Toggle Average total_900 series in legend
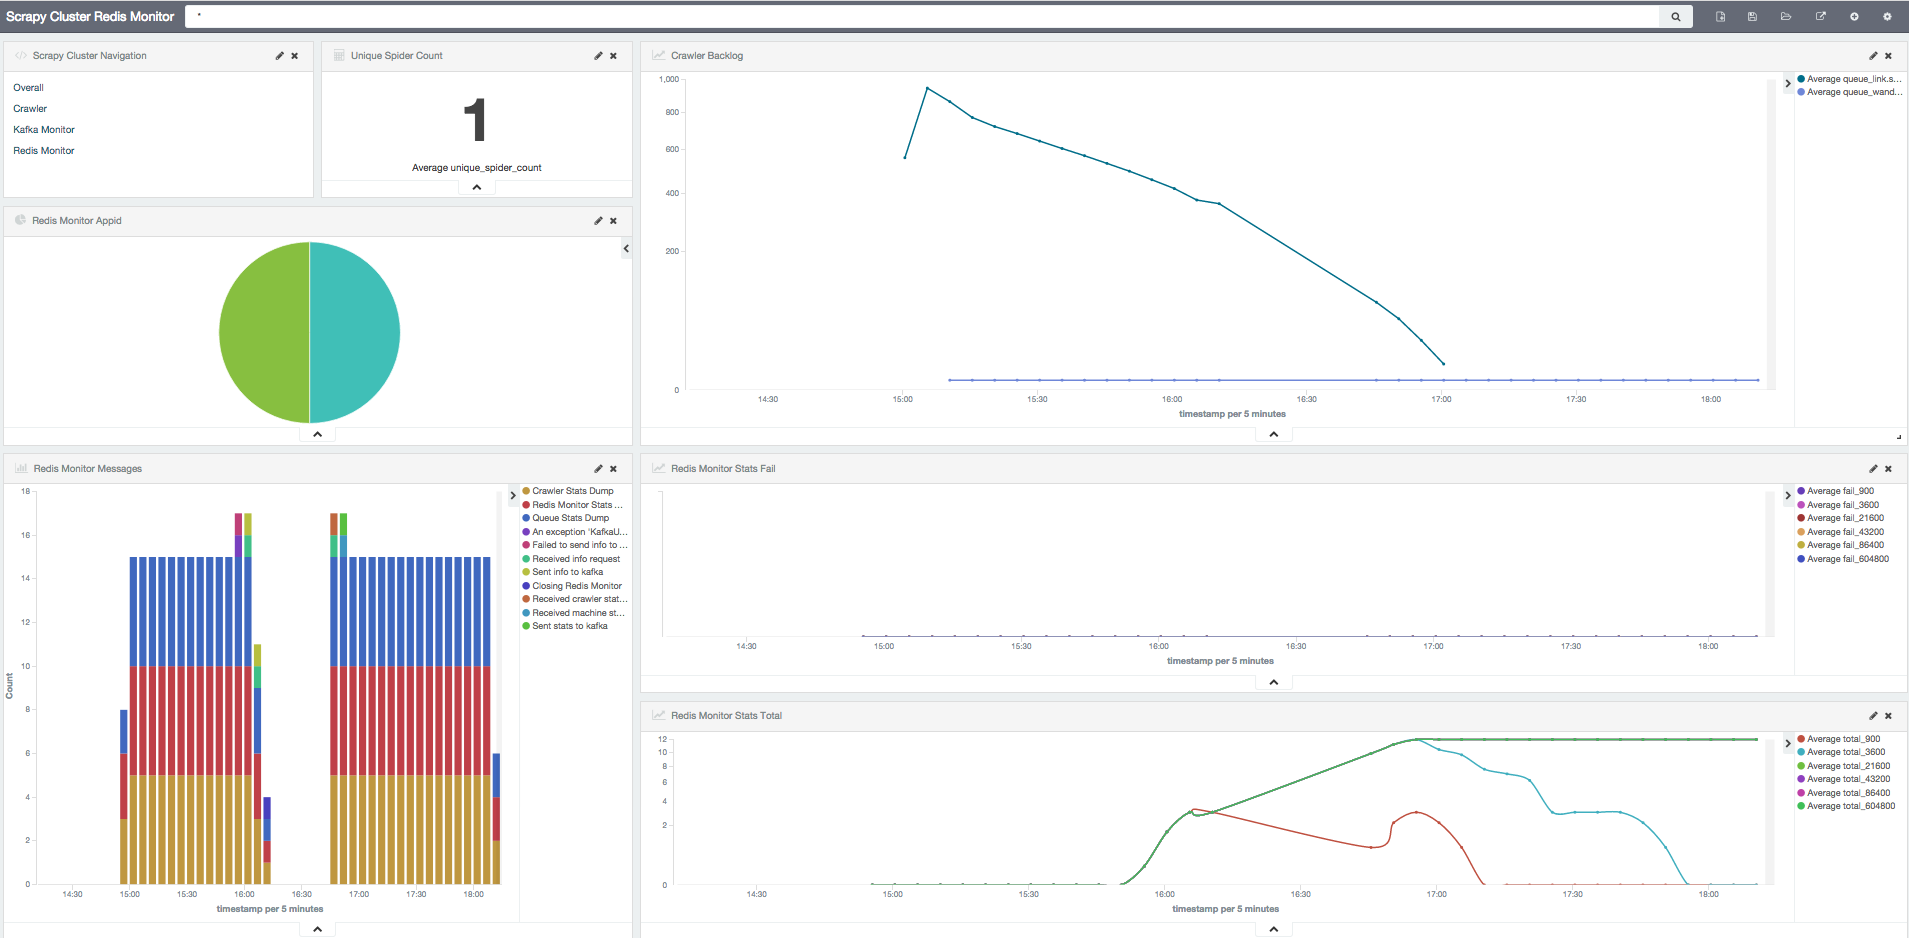This screenshot has width=1909, height=938. tap(1843, 739)
